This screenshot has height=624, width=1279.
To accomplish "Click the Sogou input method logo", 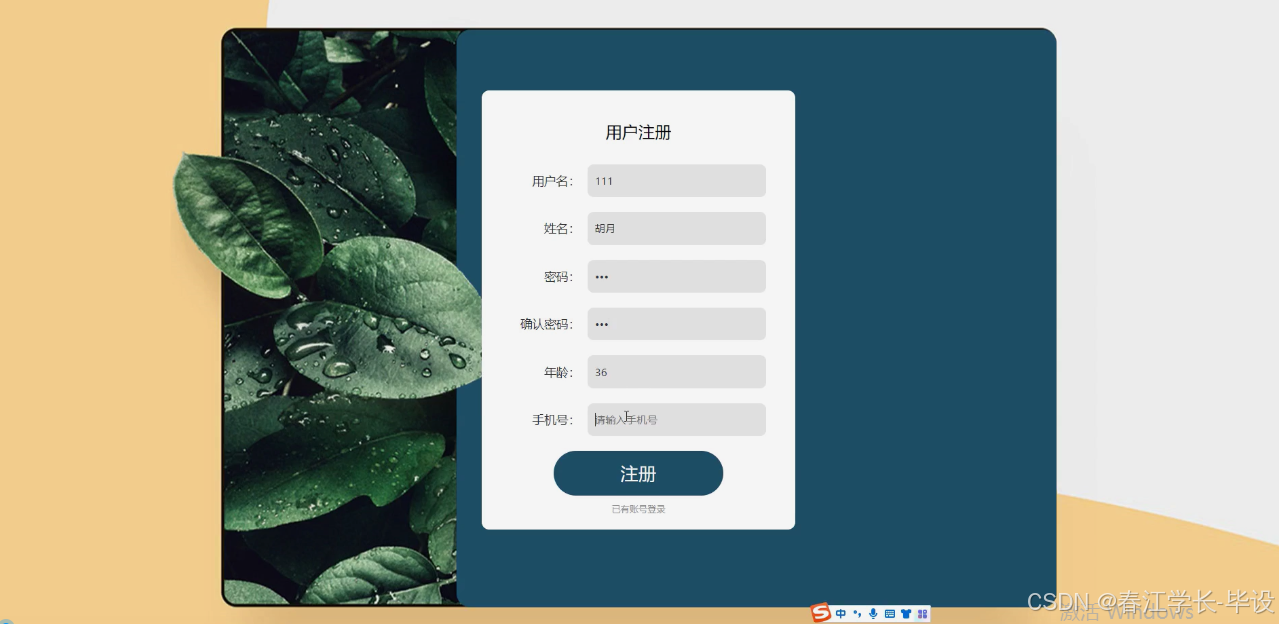I will click(821, 612).
